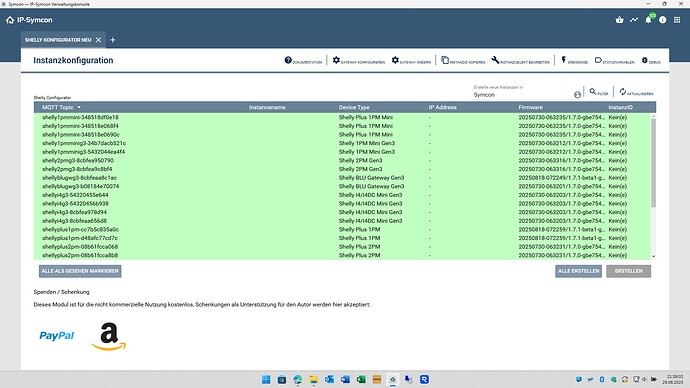Refresh the list with Aktualisieren
Viewport: 690px width, 388px height.
point(636,92)
